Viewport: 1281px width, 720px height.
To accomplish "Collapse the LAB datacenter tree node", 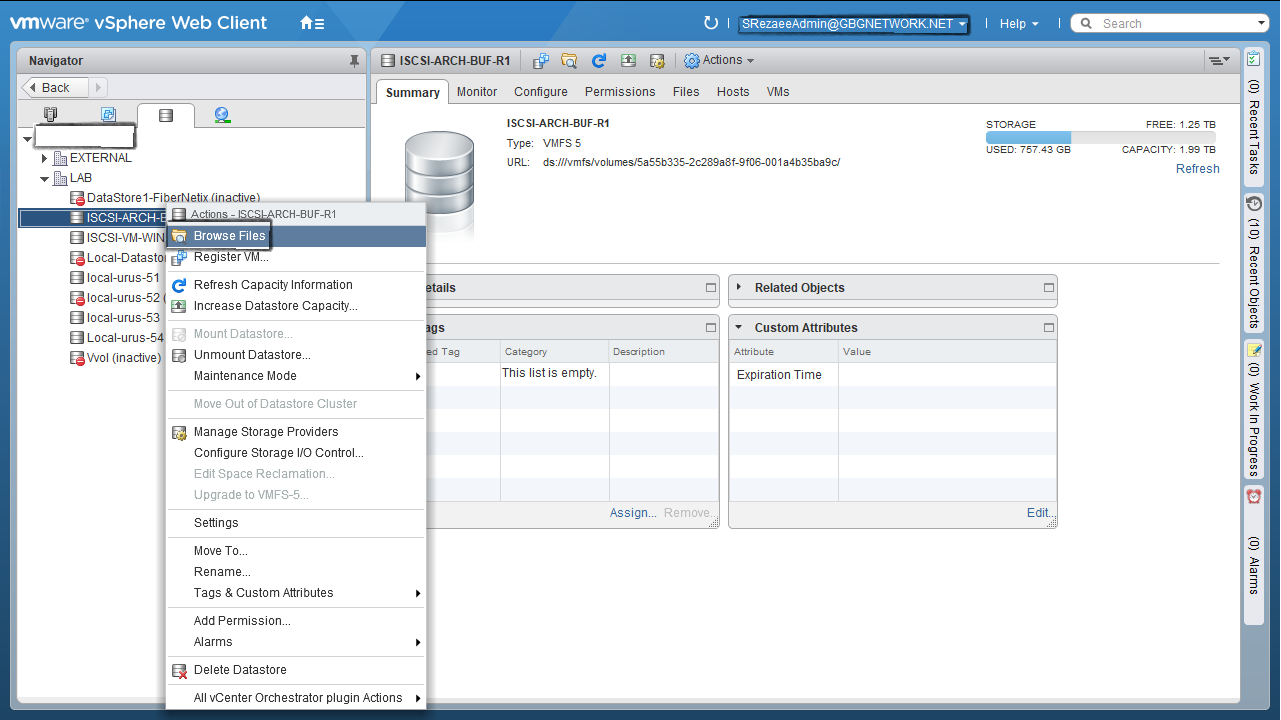I will click(x=44, y=178).
